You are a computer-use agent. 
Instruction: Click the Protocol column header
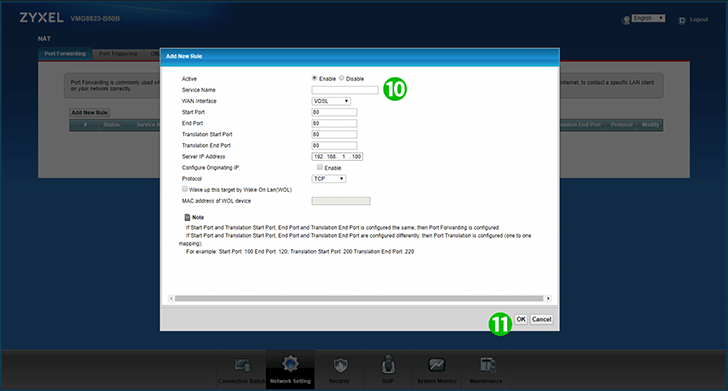pyautogui.click(x=622, y=125)
